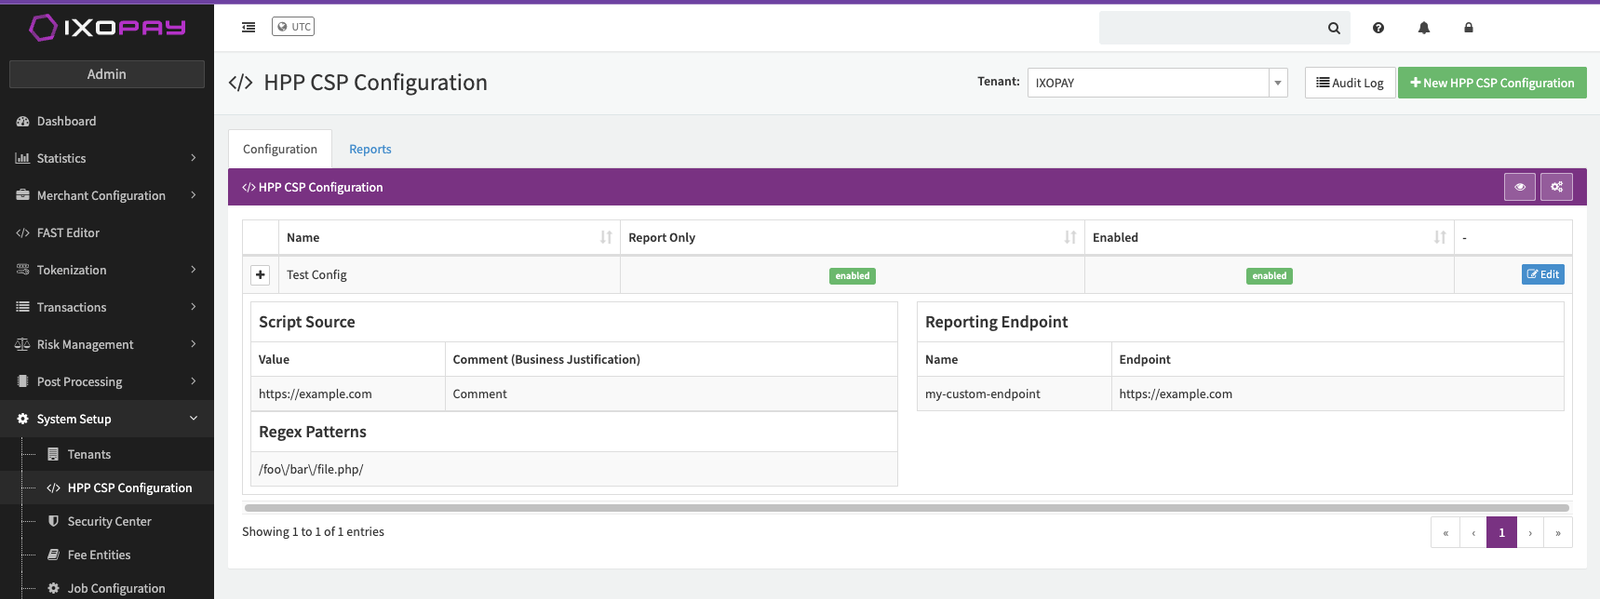Open the Audit Log
Image resolution: width=1600 pixels, height=599 pixels.
1350,83
